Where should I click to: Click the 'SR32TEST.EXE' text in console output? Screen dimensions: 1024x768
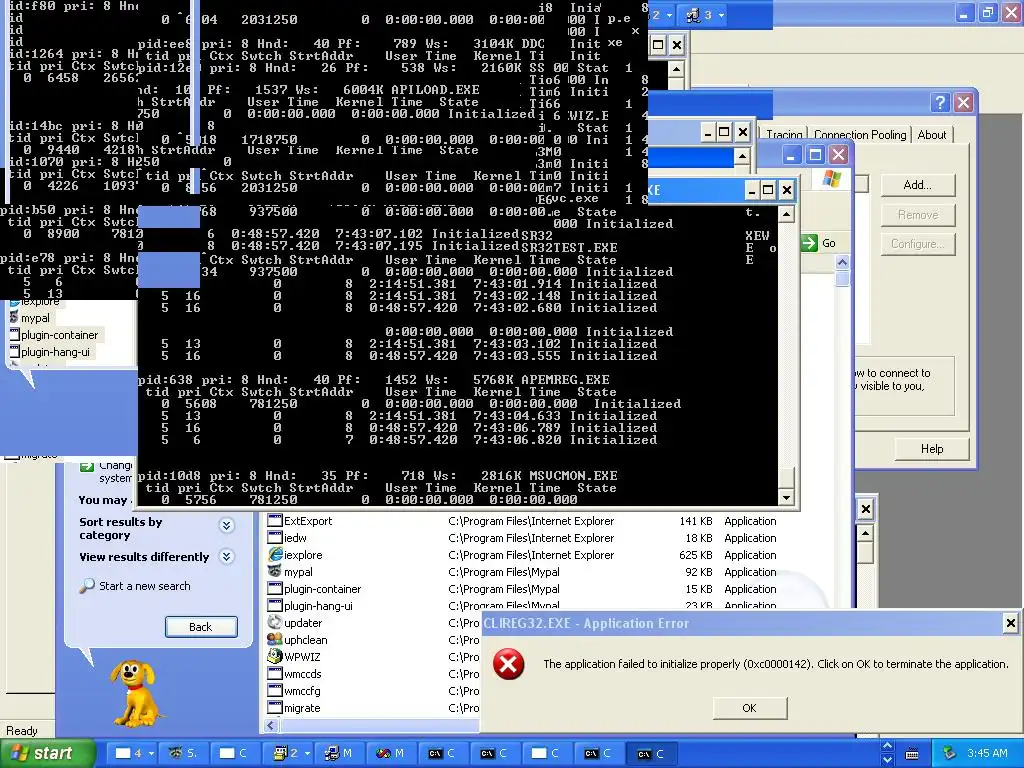pyautogui.click(x=569, y=248)
